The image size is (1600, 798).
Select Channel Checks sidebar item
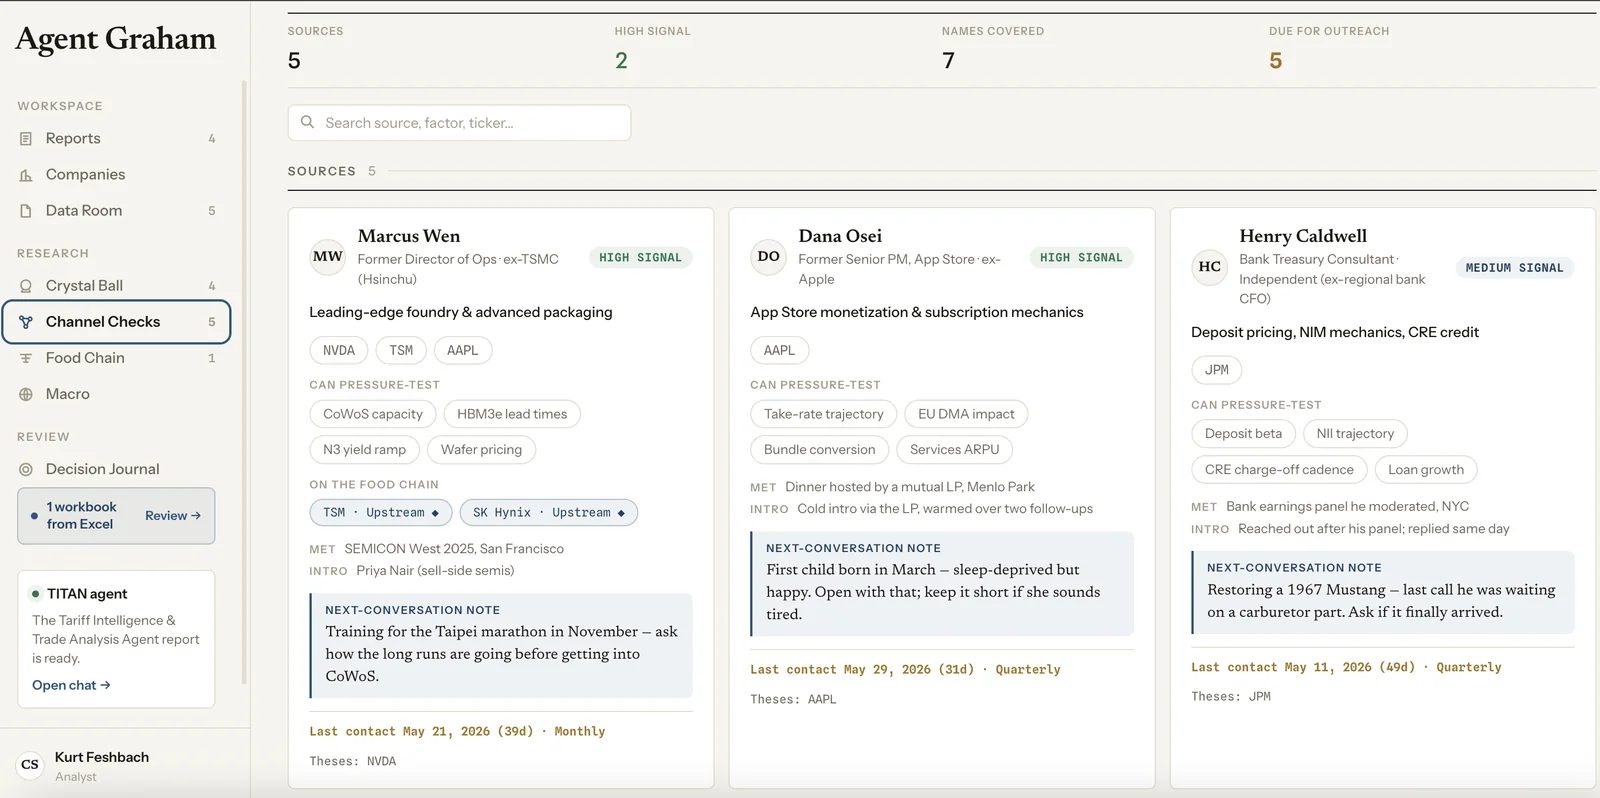pyautogui.click(x=116, y=322)
